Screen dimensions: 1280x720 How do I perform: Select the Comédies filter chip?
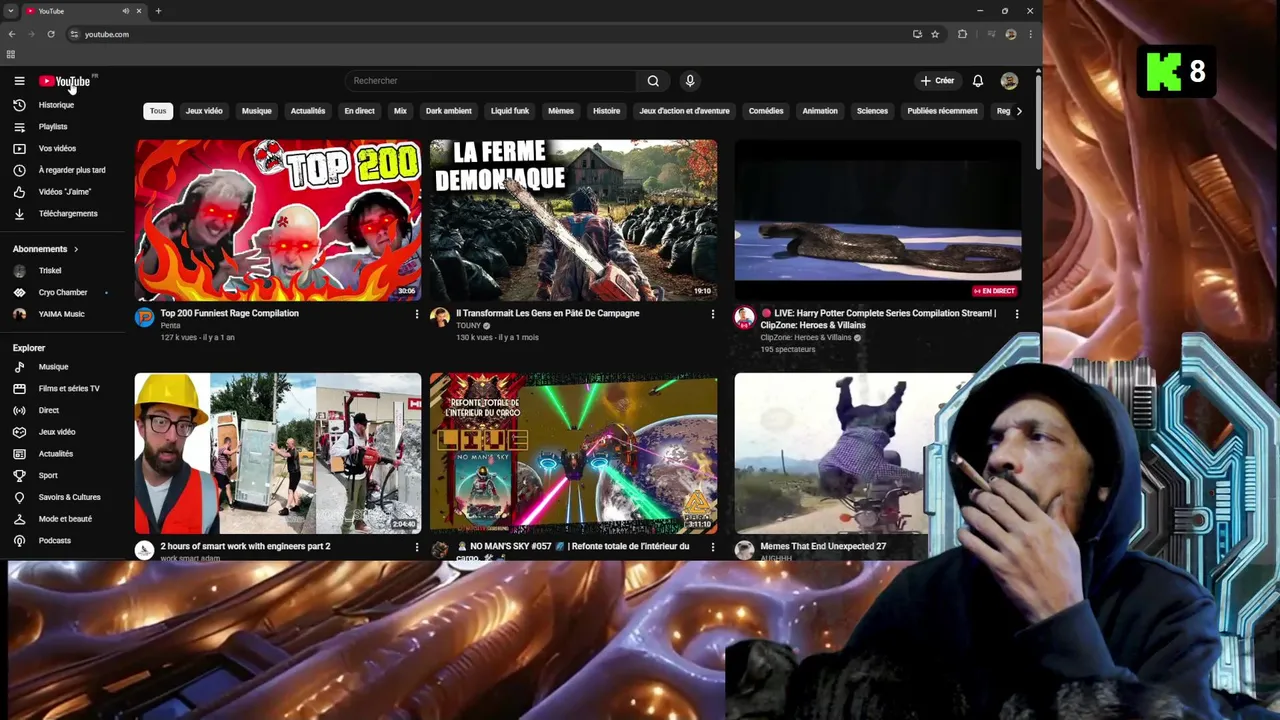click(x=766, y=111)
